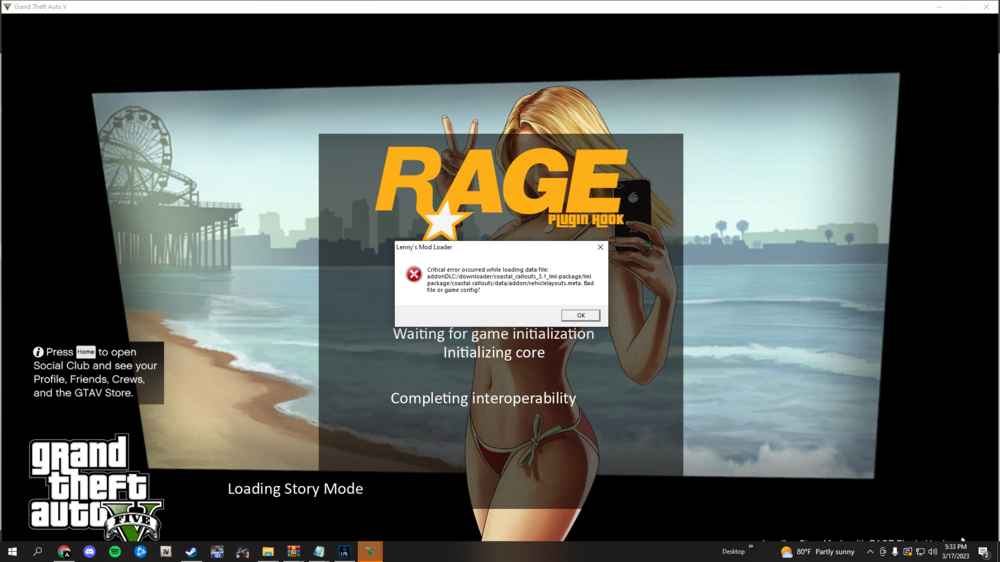Click the Meet Now tray icon
The image size is (1000, 562).
click(x=883, y=552)
